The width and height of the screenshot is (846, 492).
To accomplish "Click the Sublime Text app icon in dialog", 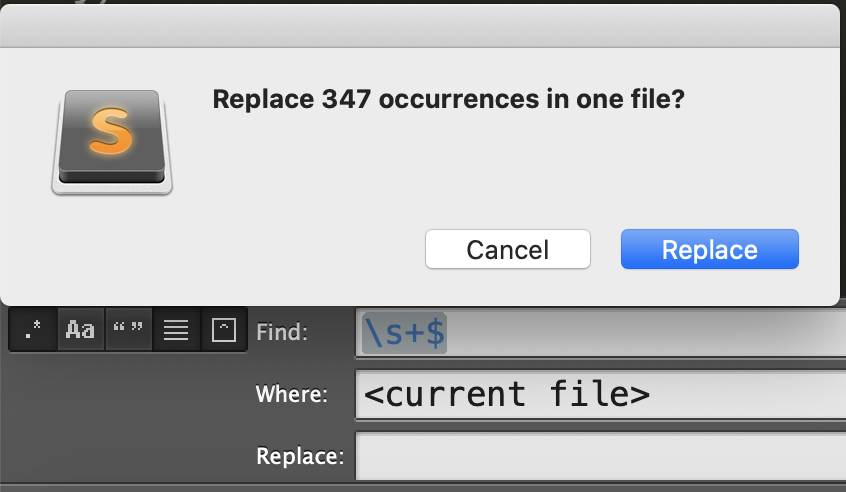I will pos(112,142).
